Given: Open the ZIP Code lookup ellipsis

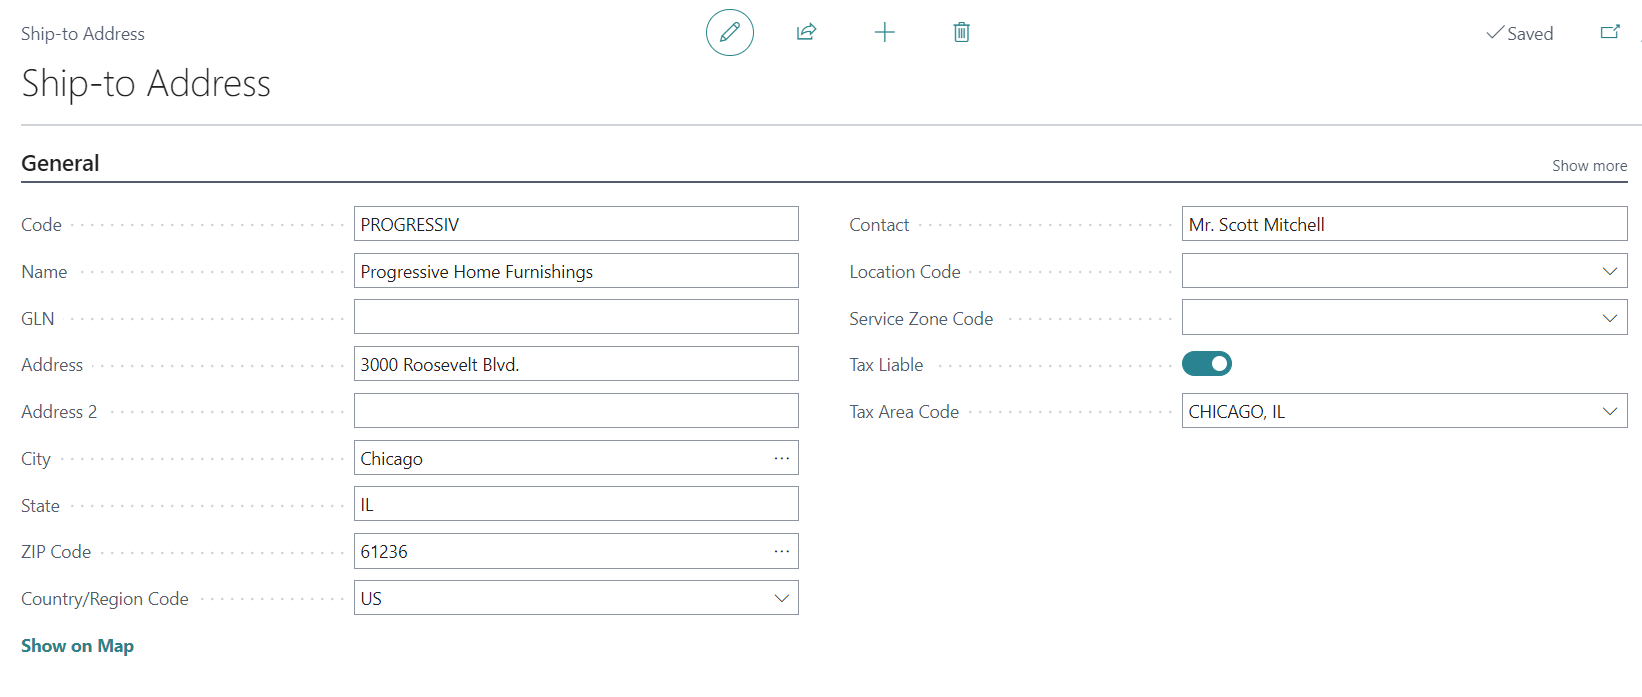Looking at the screenshot, I should 782,551.
